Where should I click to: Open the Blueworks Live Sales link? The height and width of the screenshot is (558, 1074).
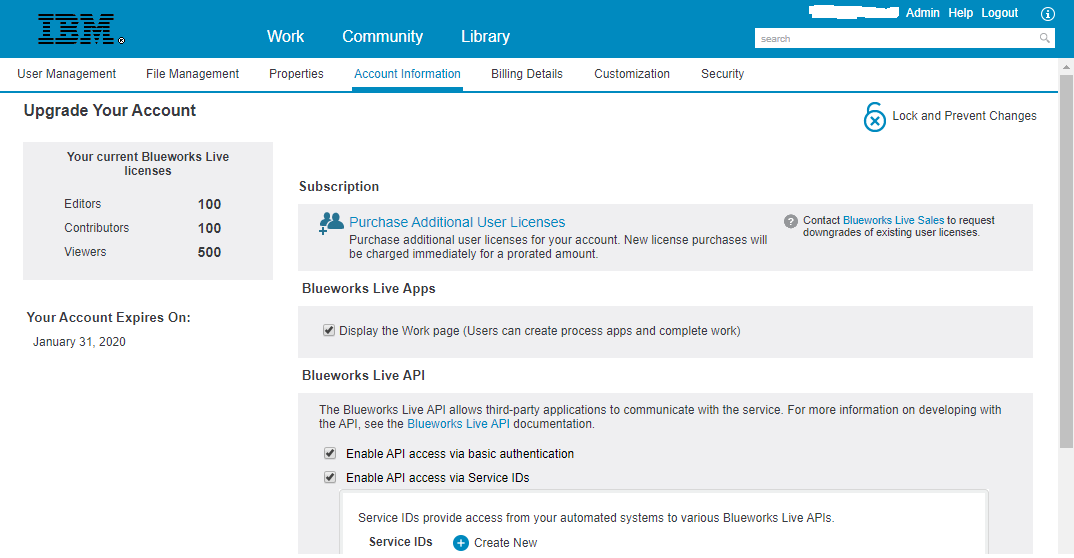click(x=893, y=220)
